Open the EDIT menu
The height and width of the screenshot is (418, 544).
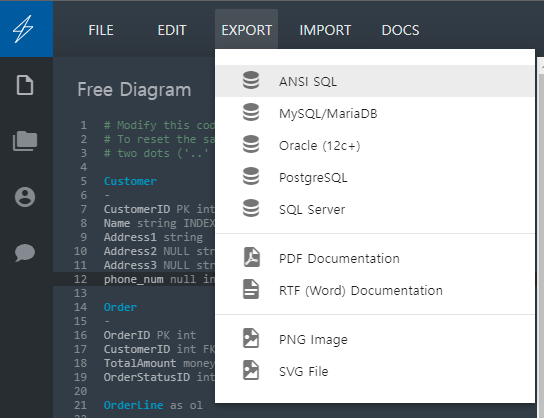[172, 31]
